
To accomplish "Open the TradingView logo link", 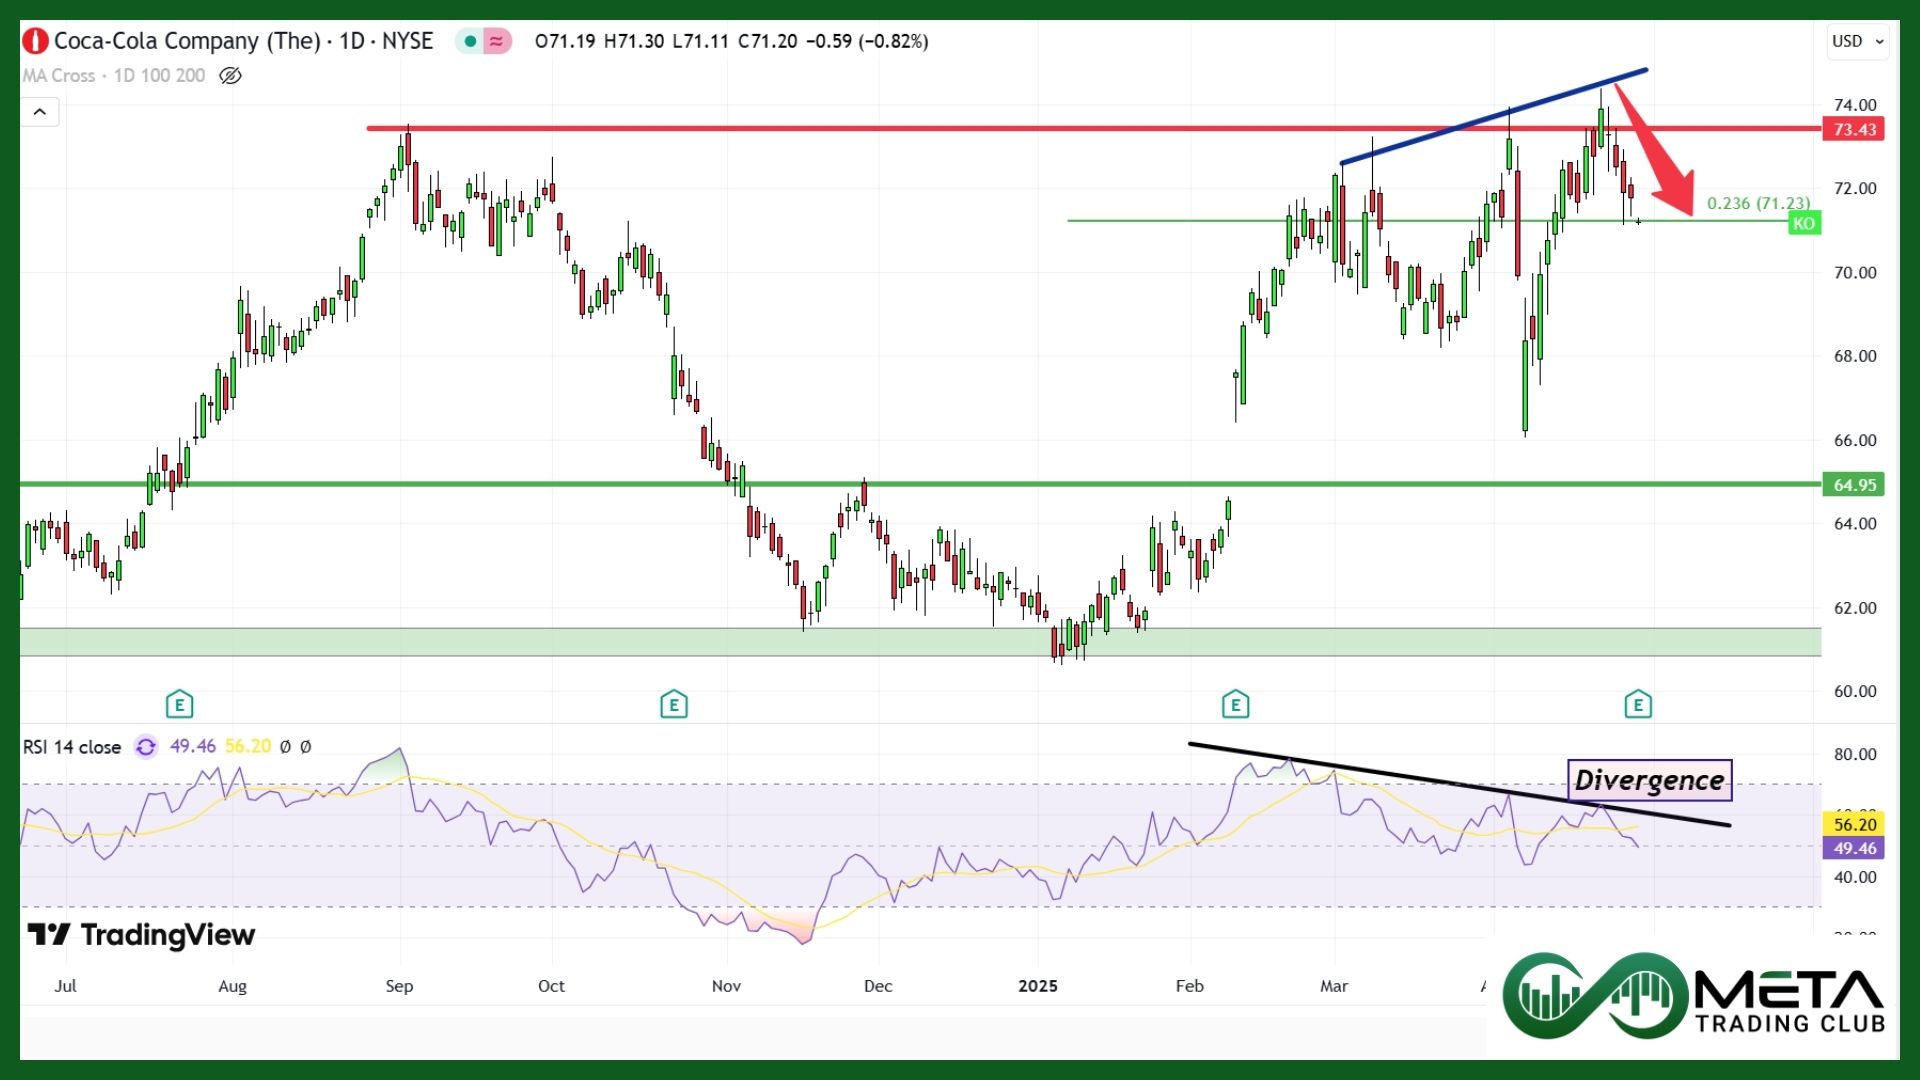I will click(141, 935).
